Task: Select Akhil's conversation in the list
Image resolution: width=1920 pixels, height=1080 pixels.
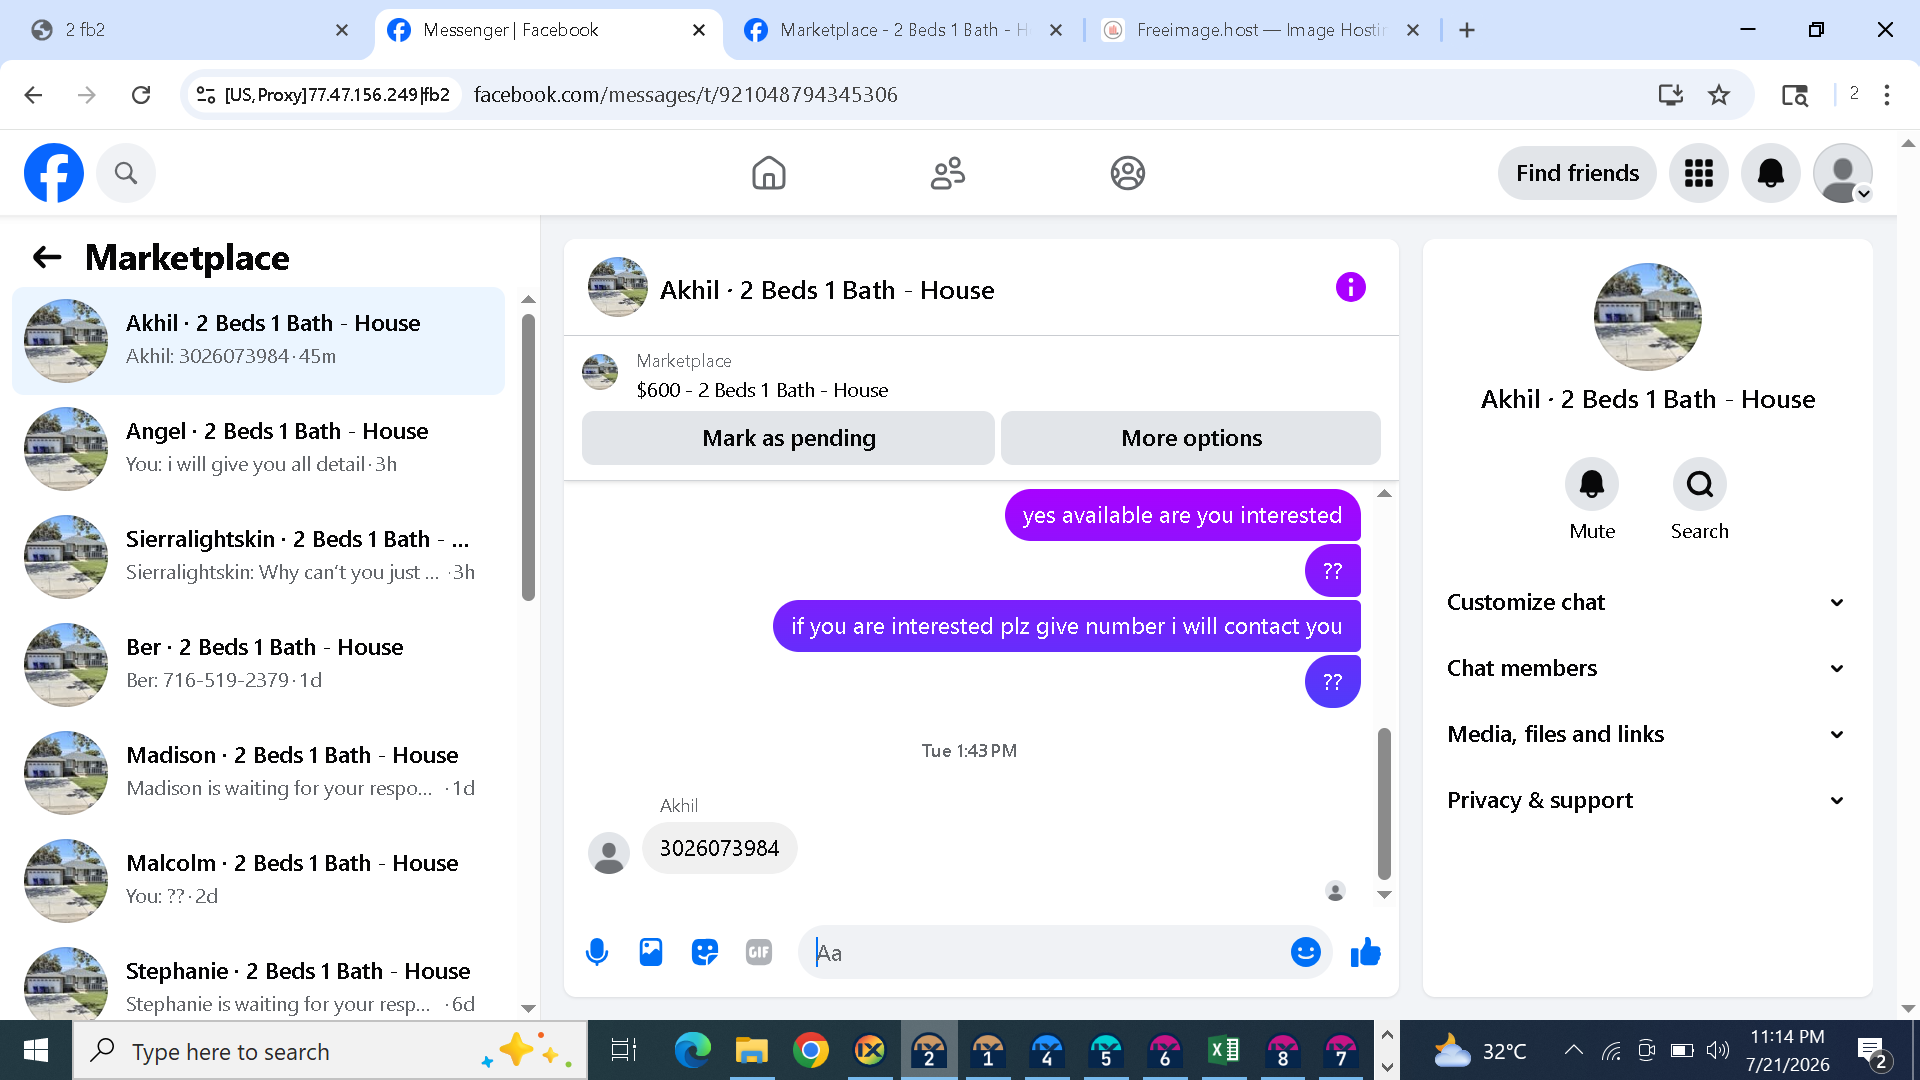Action: coord(258,340)
